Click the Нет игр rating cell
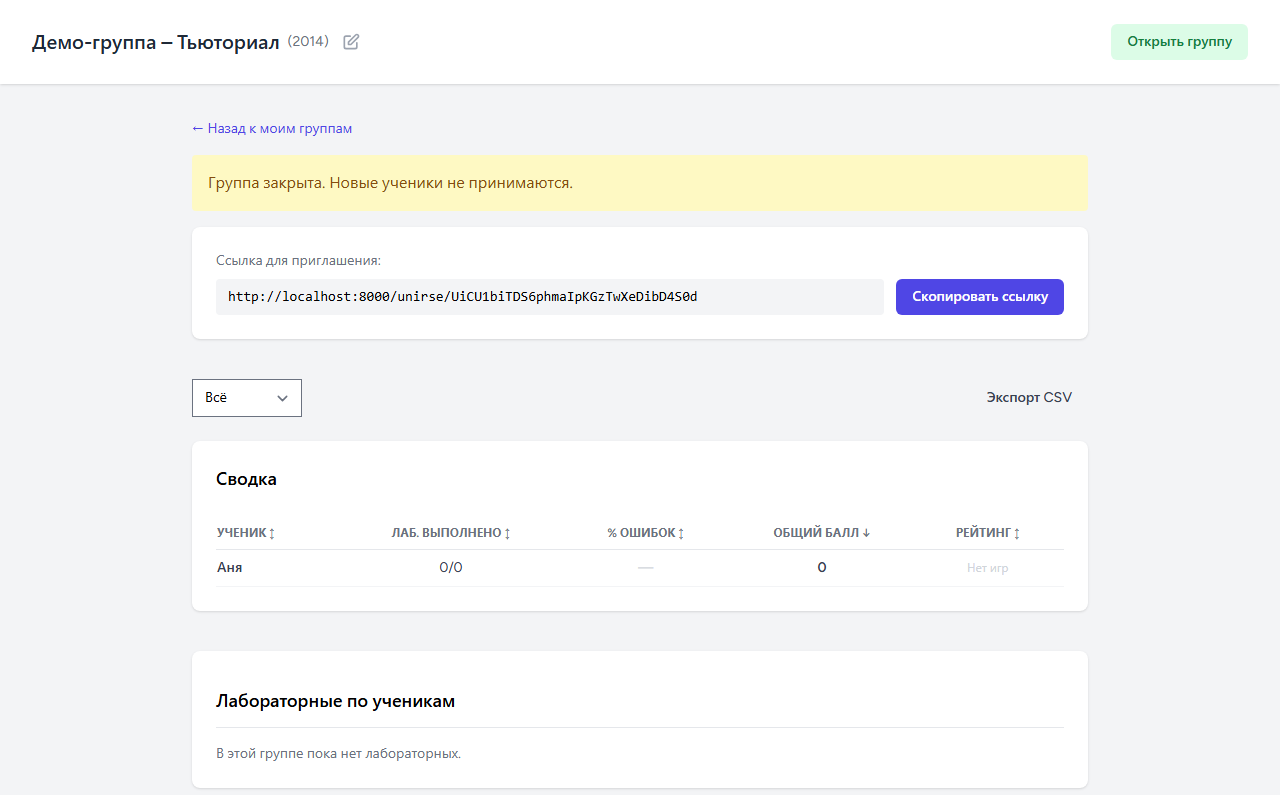 coord(987,568)
